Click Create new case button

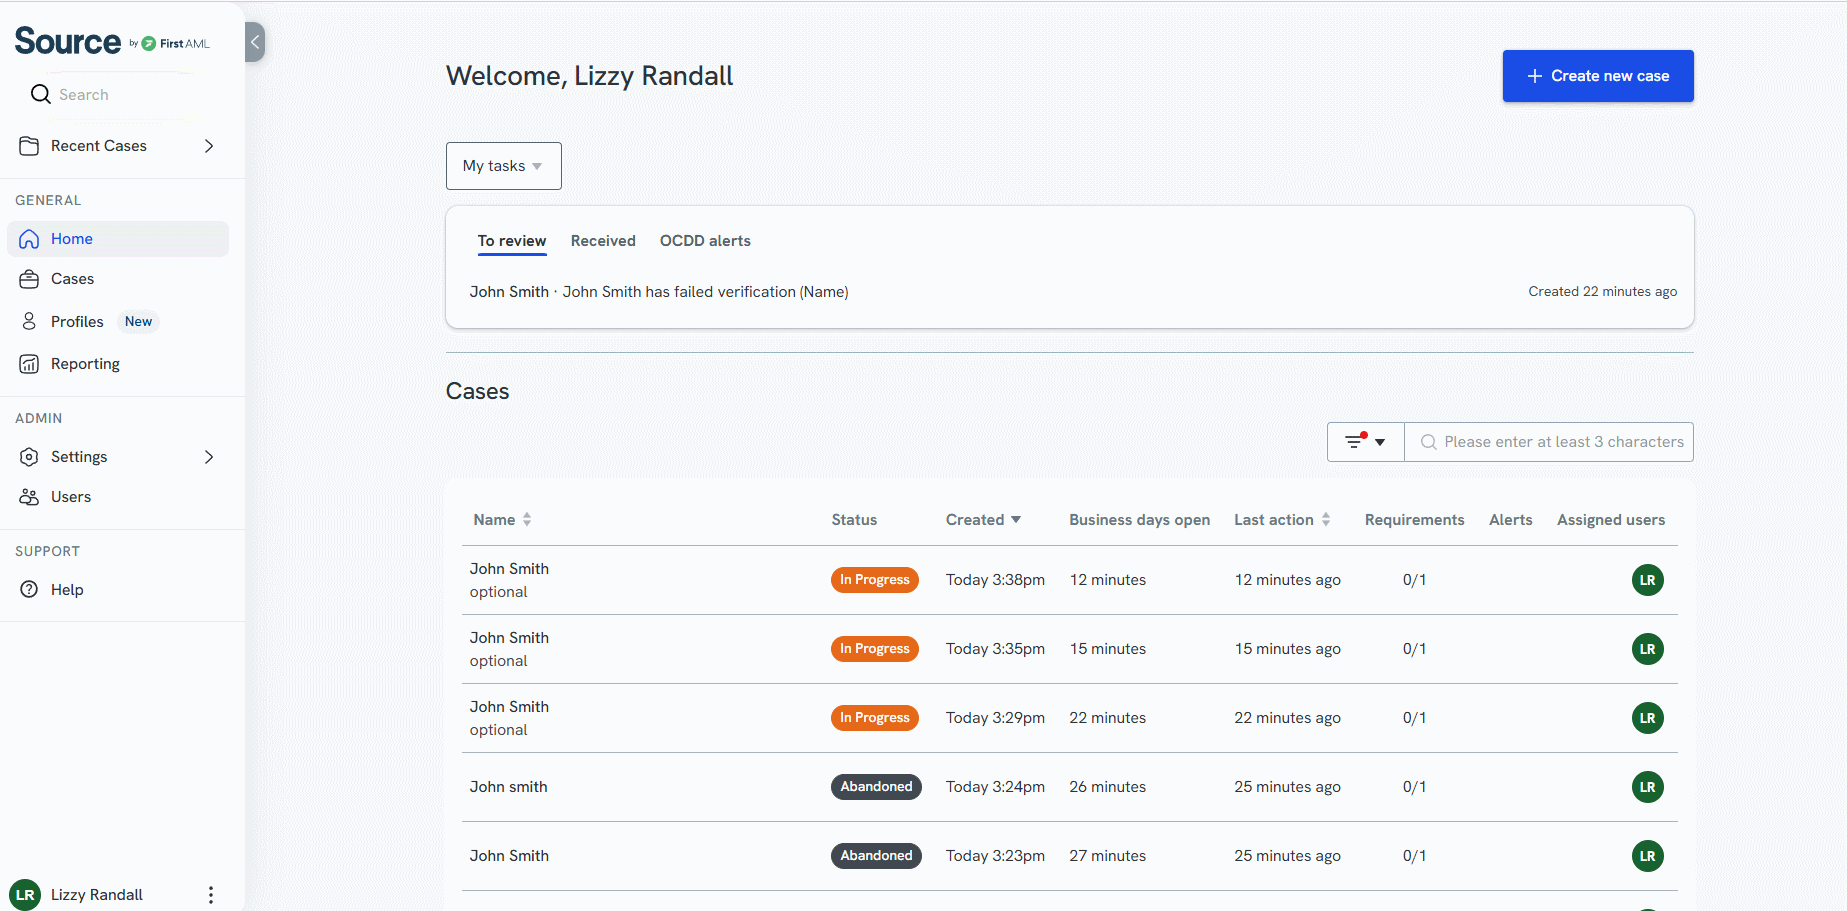(x=1598, y=76)
